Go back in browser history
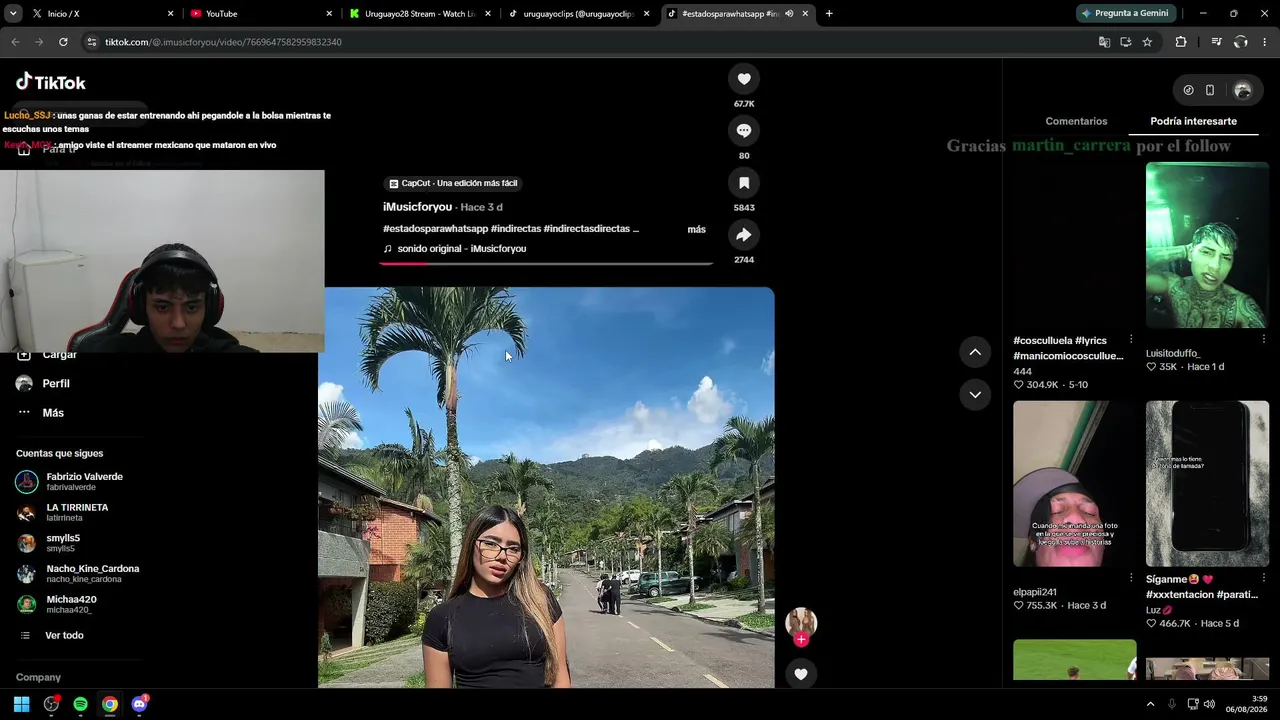This screenshot has height=720, width=1280. pos(15,42)
